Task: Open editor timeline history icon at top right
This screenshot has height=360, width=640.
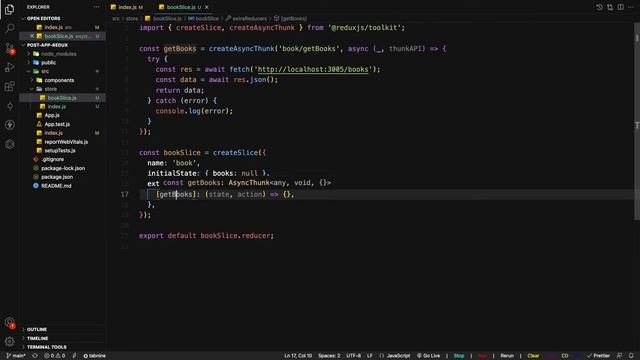Action: point(599,7)
